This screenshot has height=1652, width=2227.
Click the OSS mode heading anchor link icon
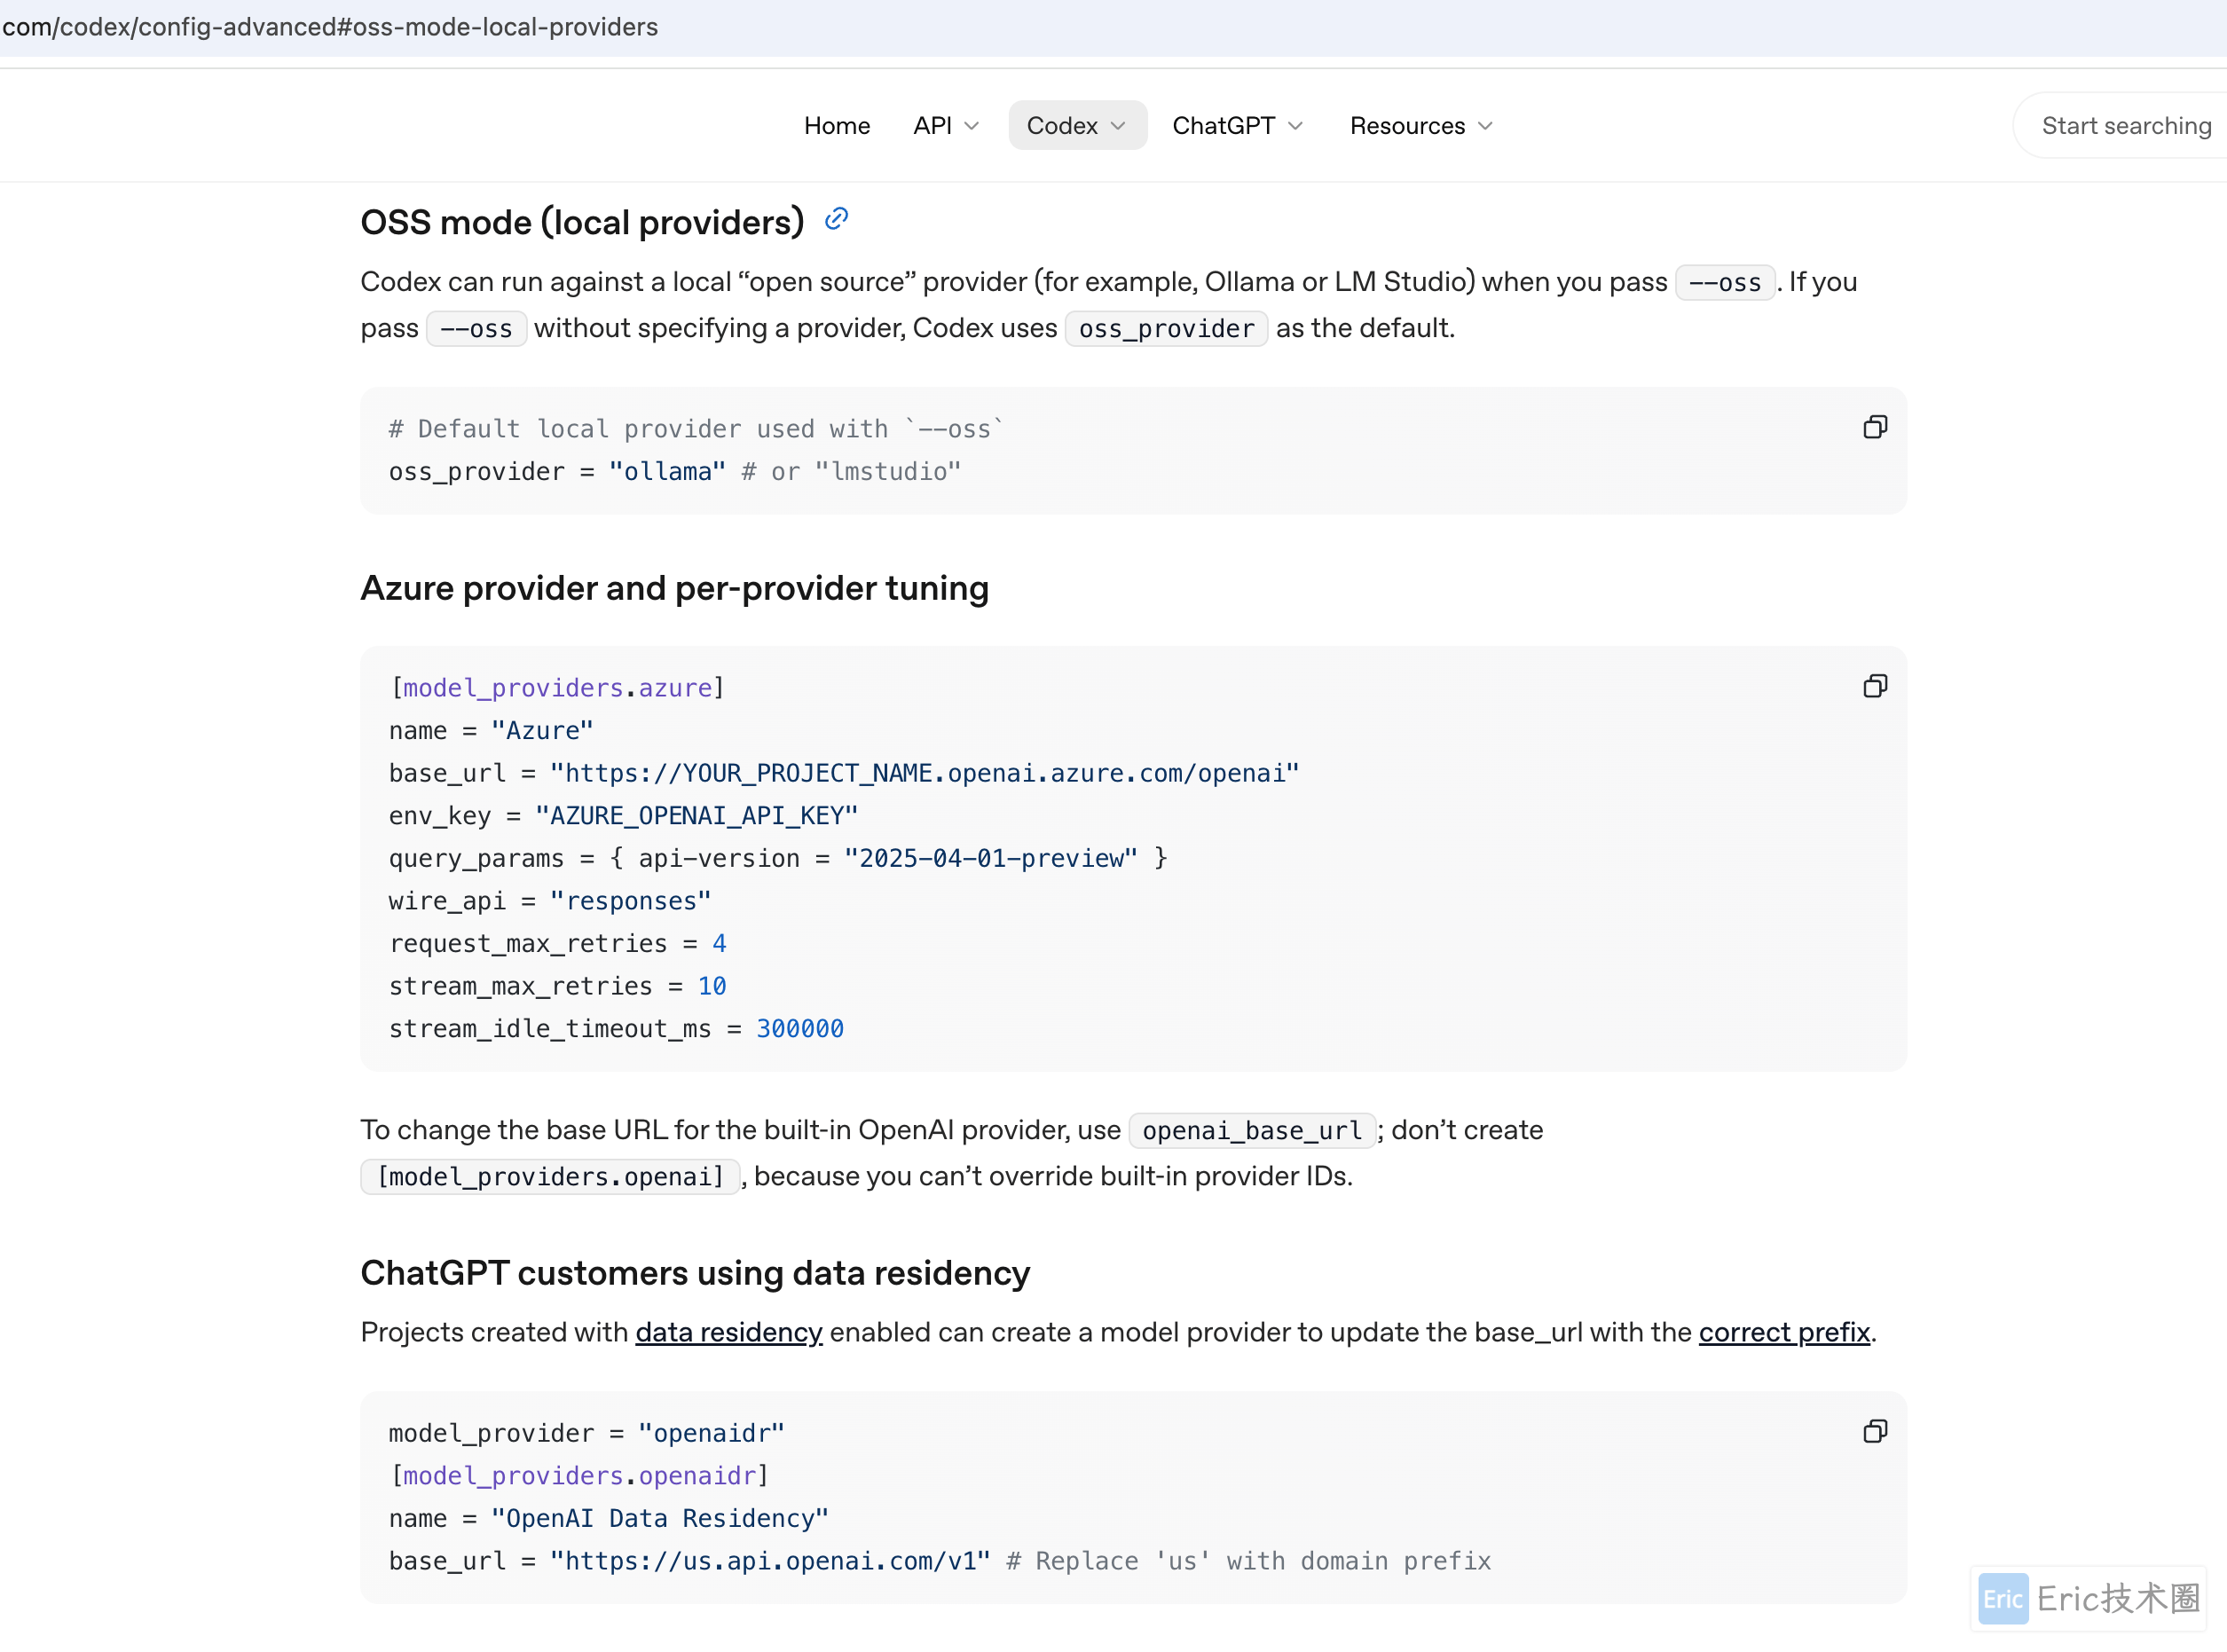836,219
